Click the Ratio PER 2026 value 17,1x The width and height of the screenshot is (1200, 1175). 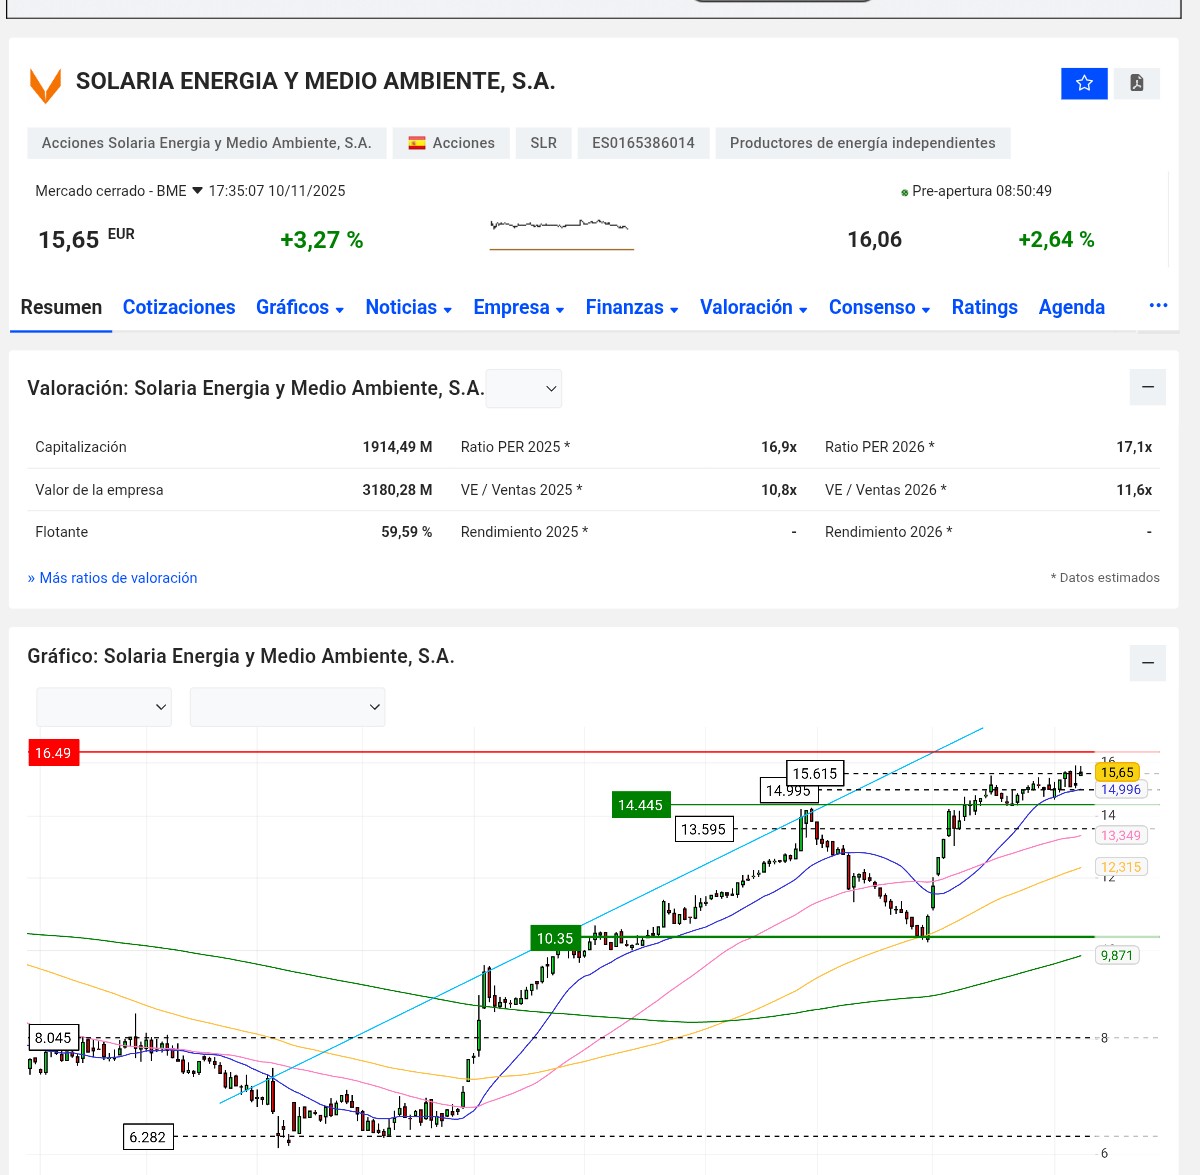coord(1134,447)
